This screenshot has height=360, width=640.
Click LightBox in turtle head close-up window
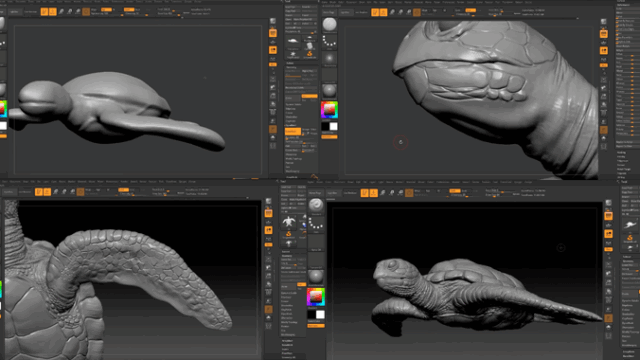(x=346, y=13)
